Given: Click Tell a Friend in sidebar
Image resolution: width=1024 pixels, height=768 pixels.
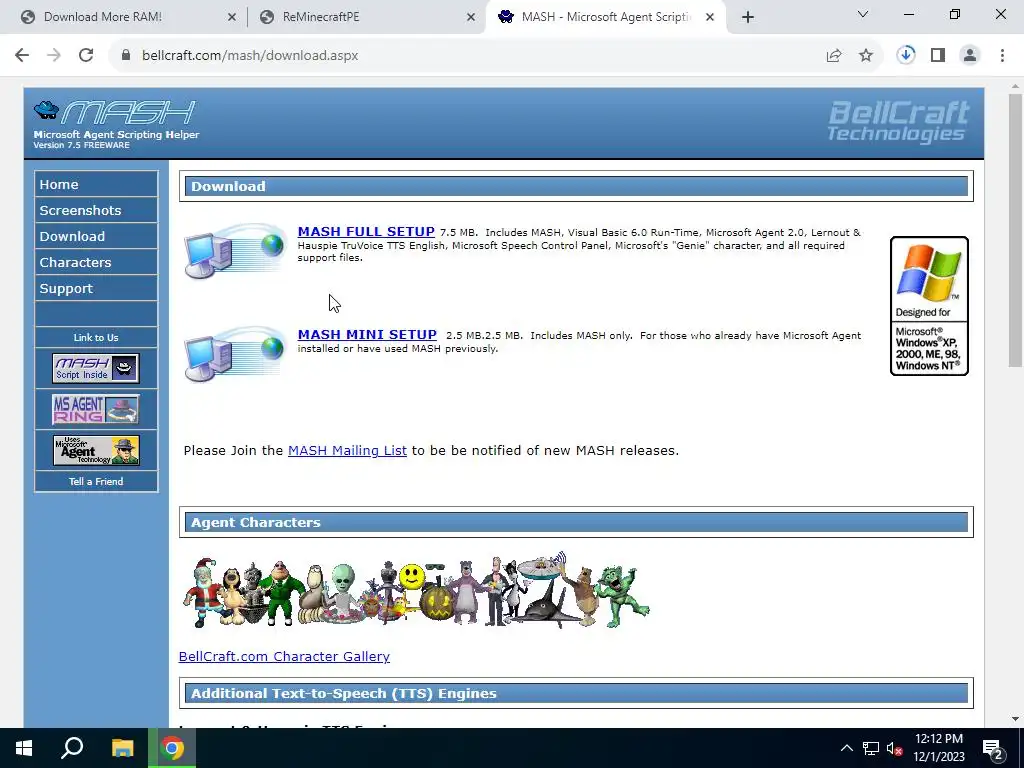Looking at the screenshot, I should [96, 481].
